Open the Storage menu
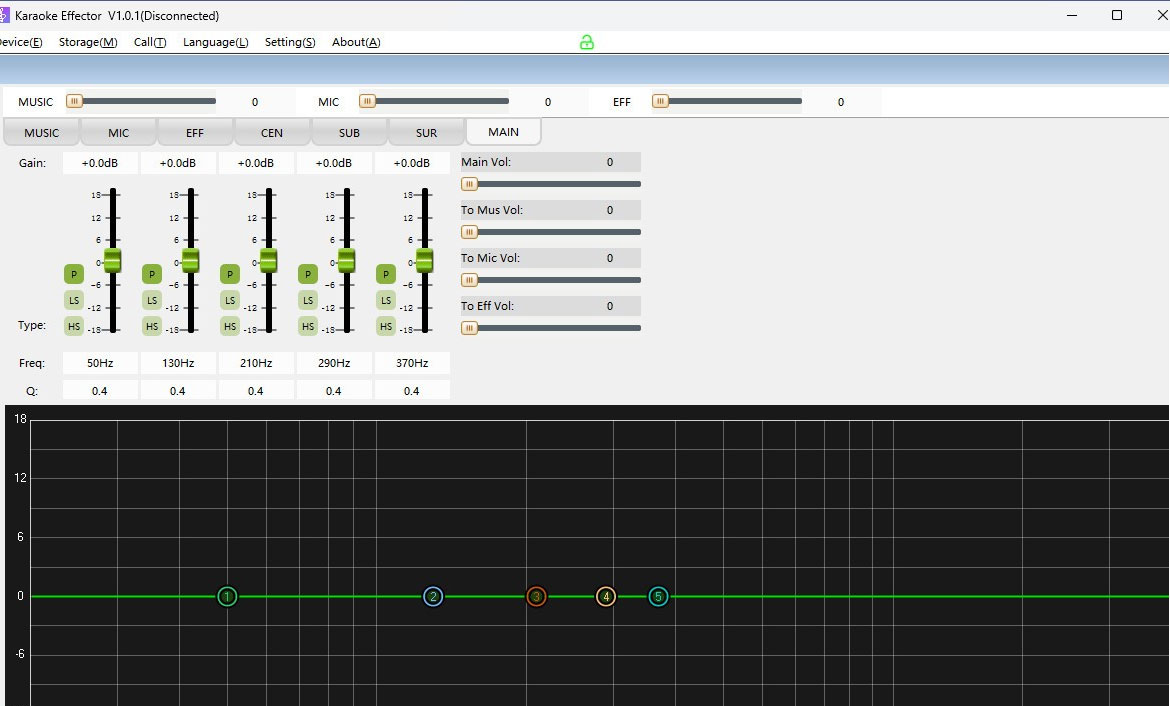Viewport: 1170px width, 706px height. pyautogui.click(x=88, y=42)
